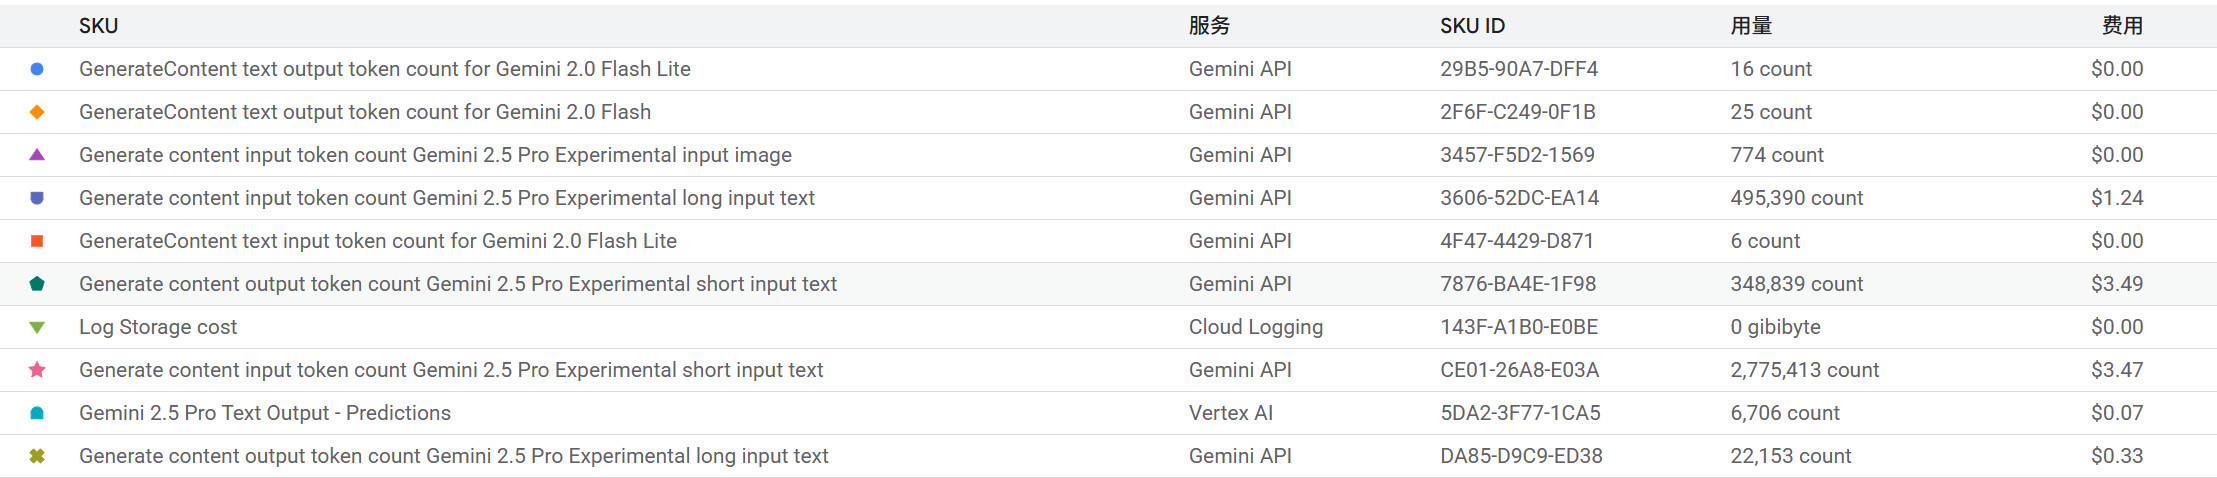This screenshot has width=2217, height=478.
Task: Click the orange diamond legend marker
Action: click(37, 112)
